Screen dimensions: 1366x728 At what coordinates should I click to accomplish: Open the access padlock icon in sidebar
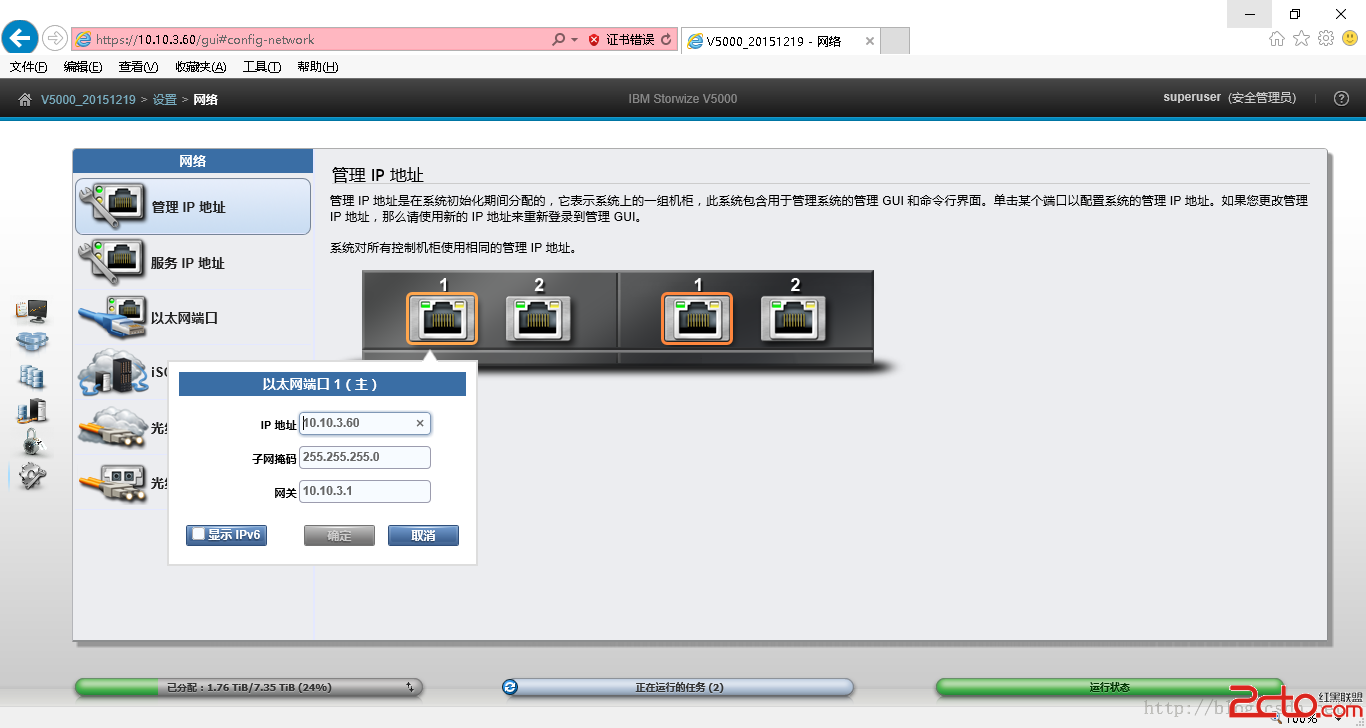click(31, 442)
